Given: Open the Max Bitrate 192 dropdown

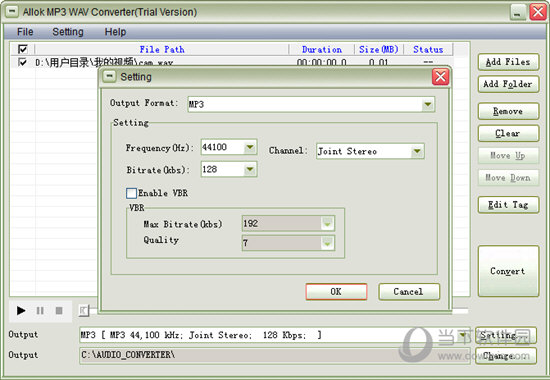Looking at the screenshot, I should coord(327,224).
